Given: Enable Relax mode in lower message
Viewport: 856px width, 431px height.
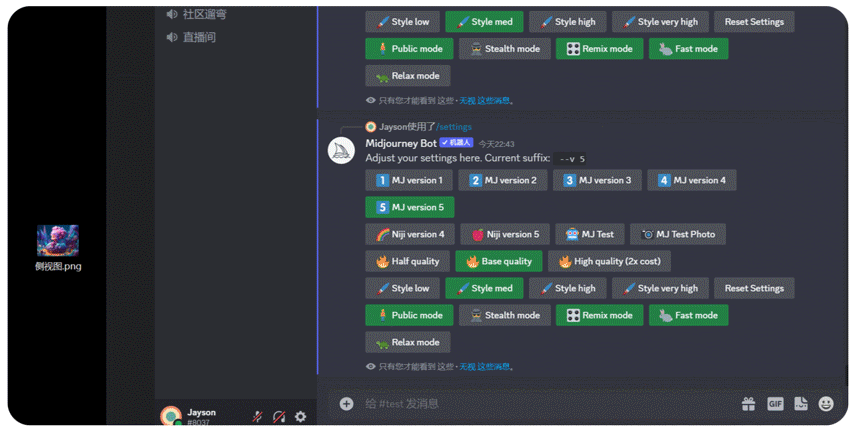Looking at the screenshot, I should coord(408,342).
